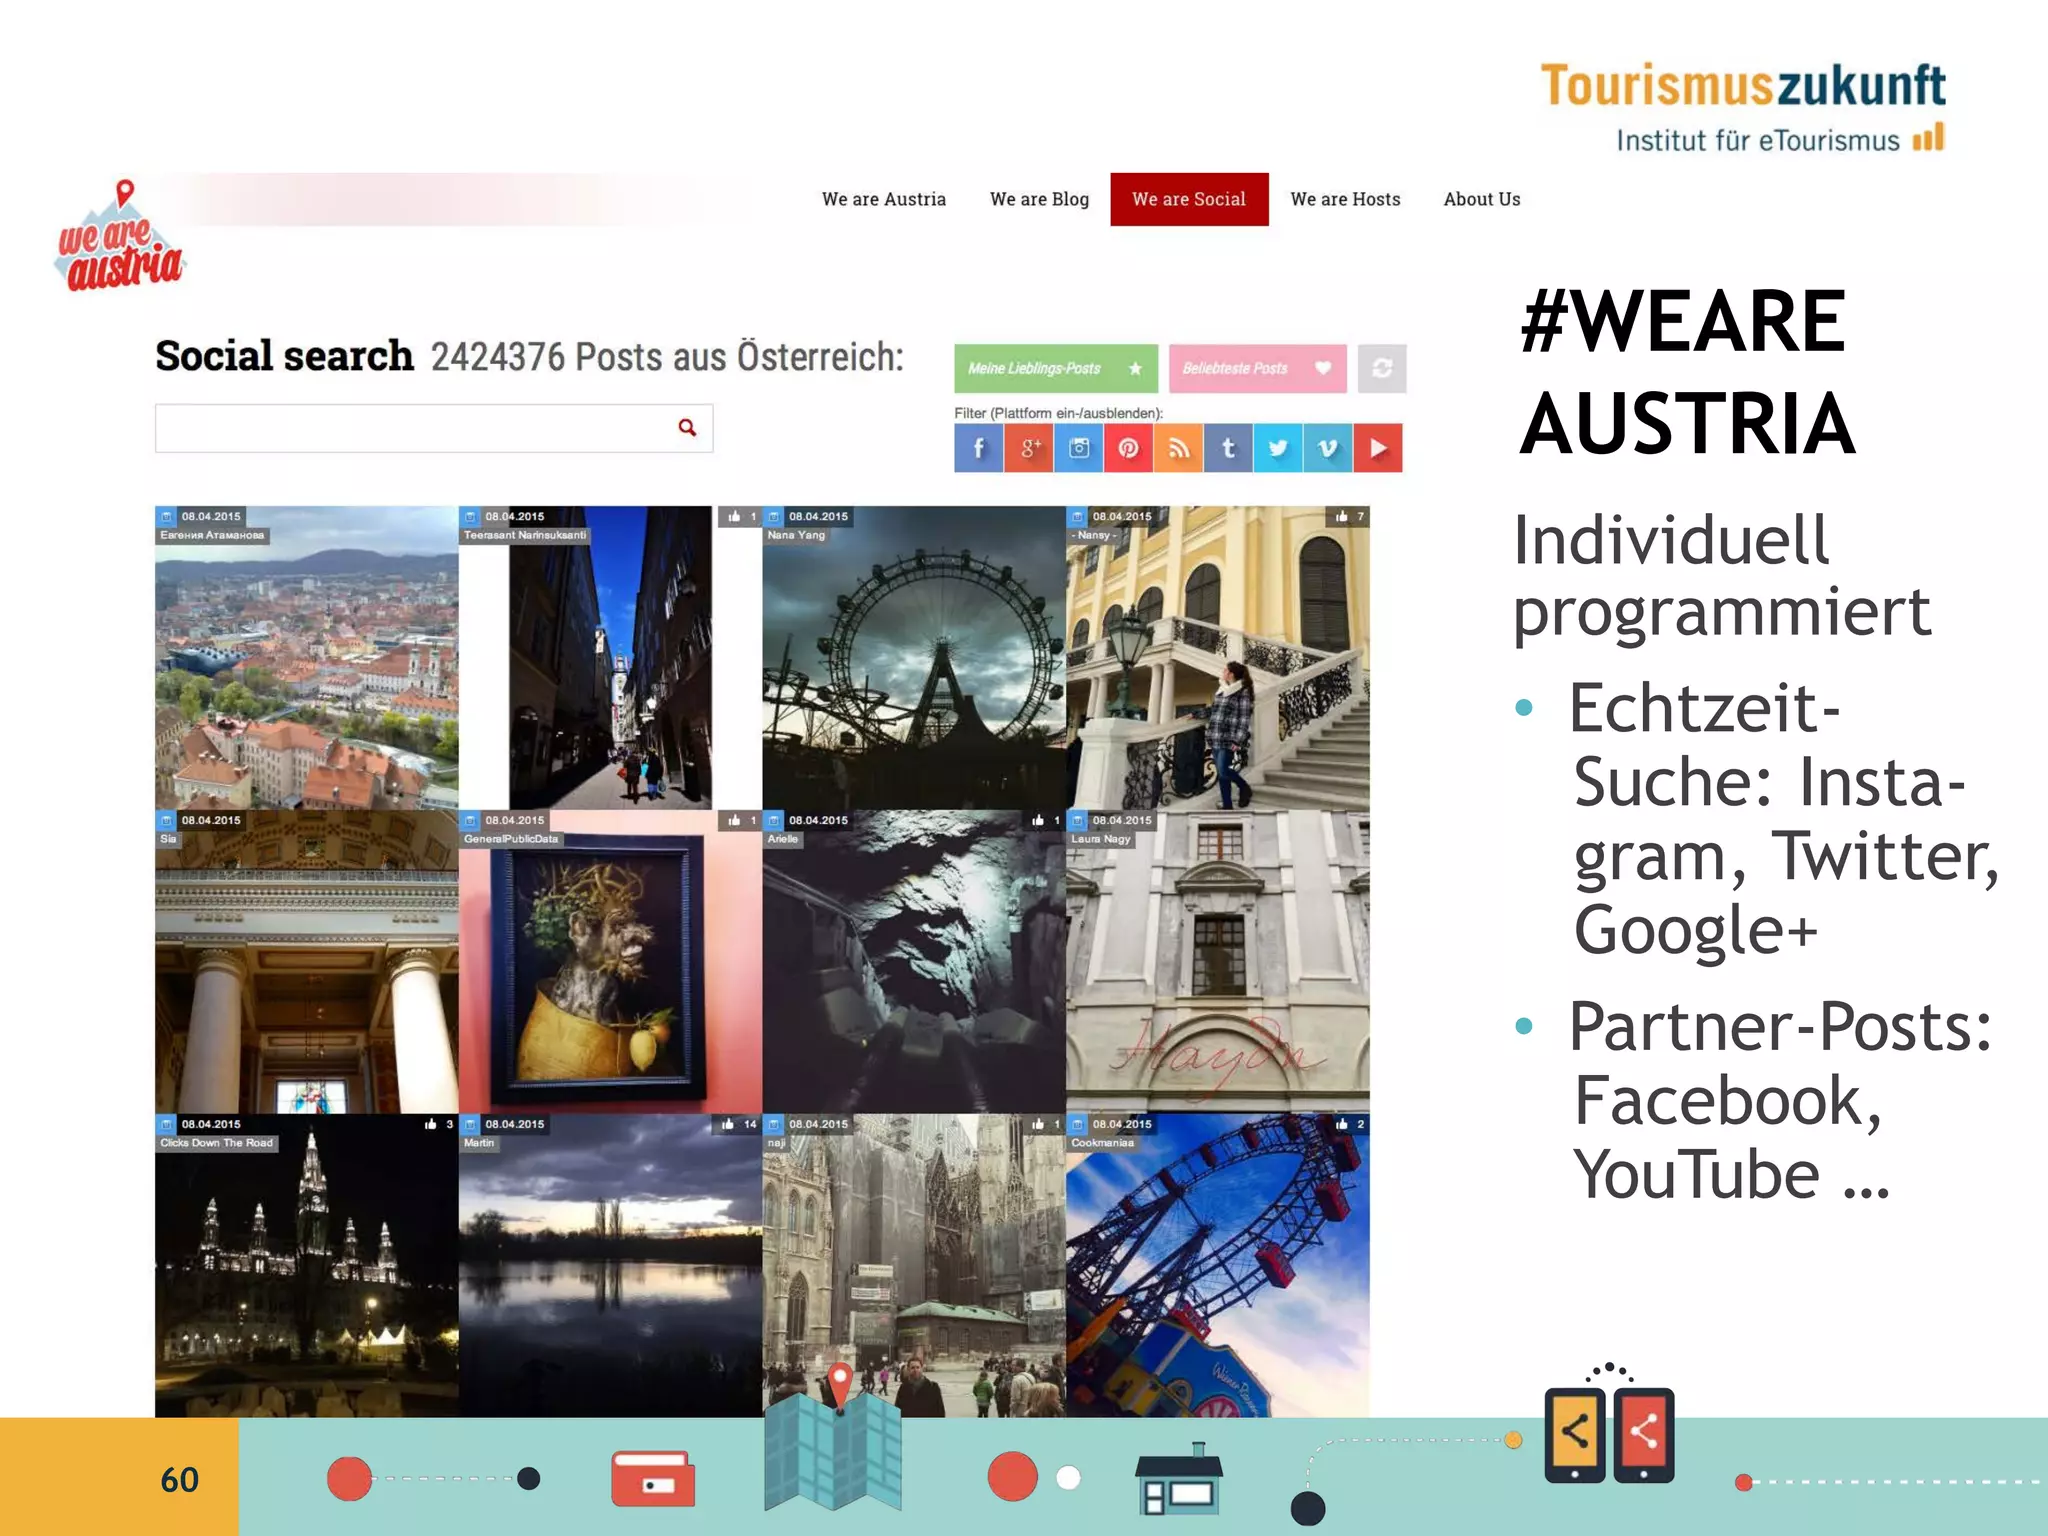Image resolution: width=2048 pixels, height=1536 pixels.
Task: Open the lake sunset post by Martin
Action: [x=610, y=1266]
